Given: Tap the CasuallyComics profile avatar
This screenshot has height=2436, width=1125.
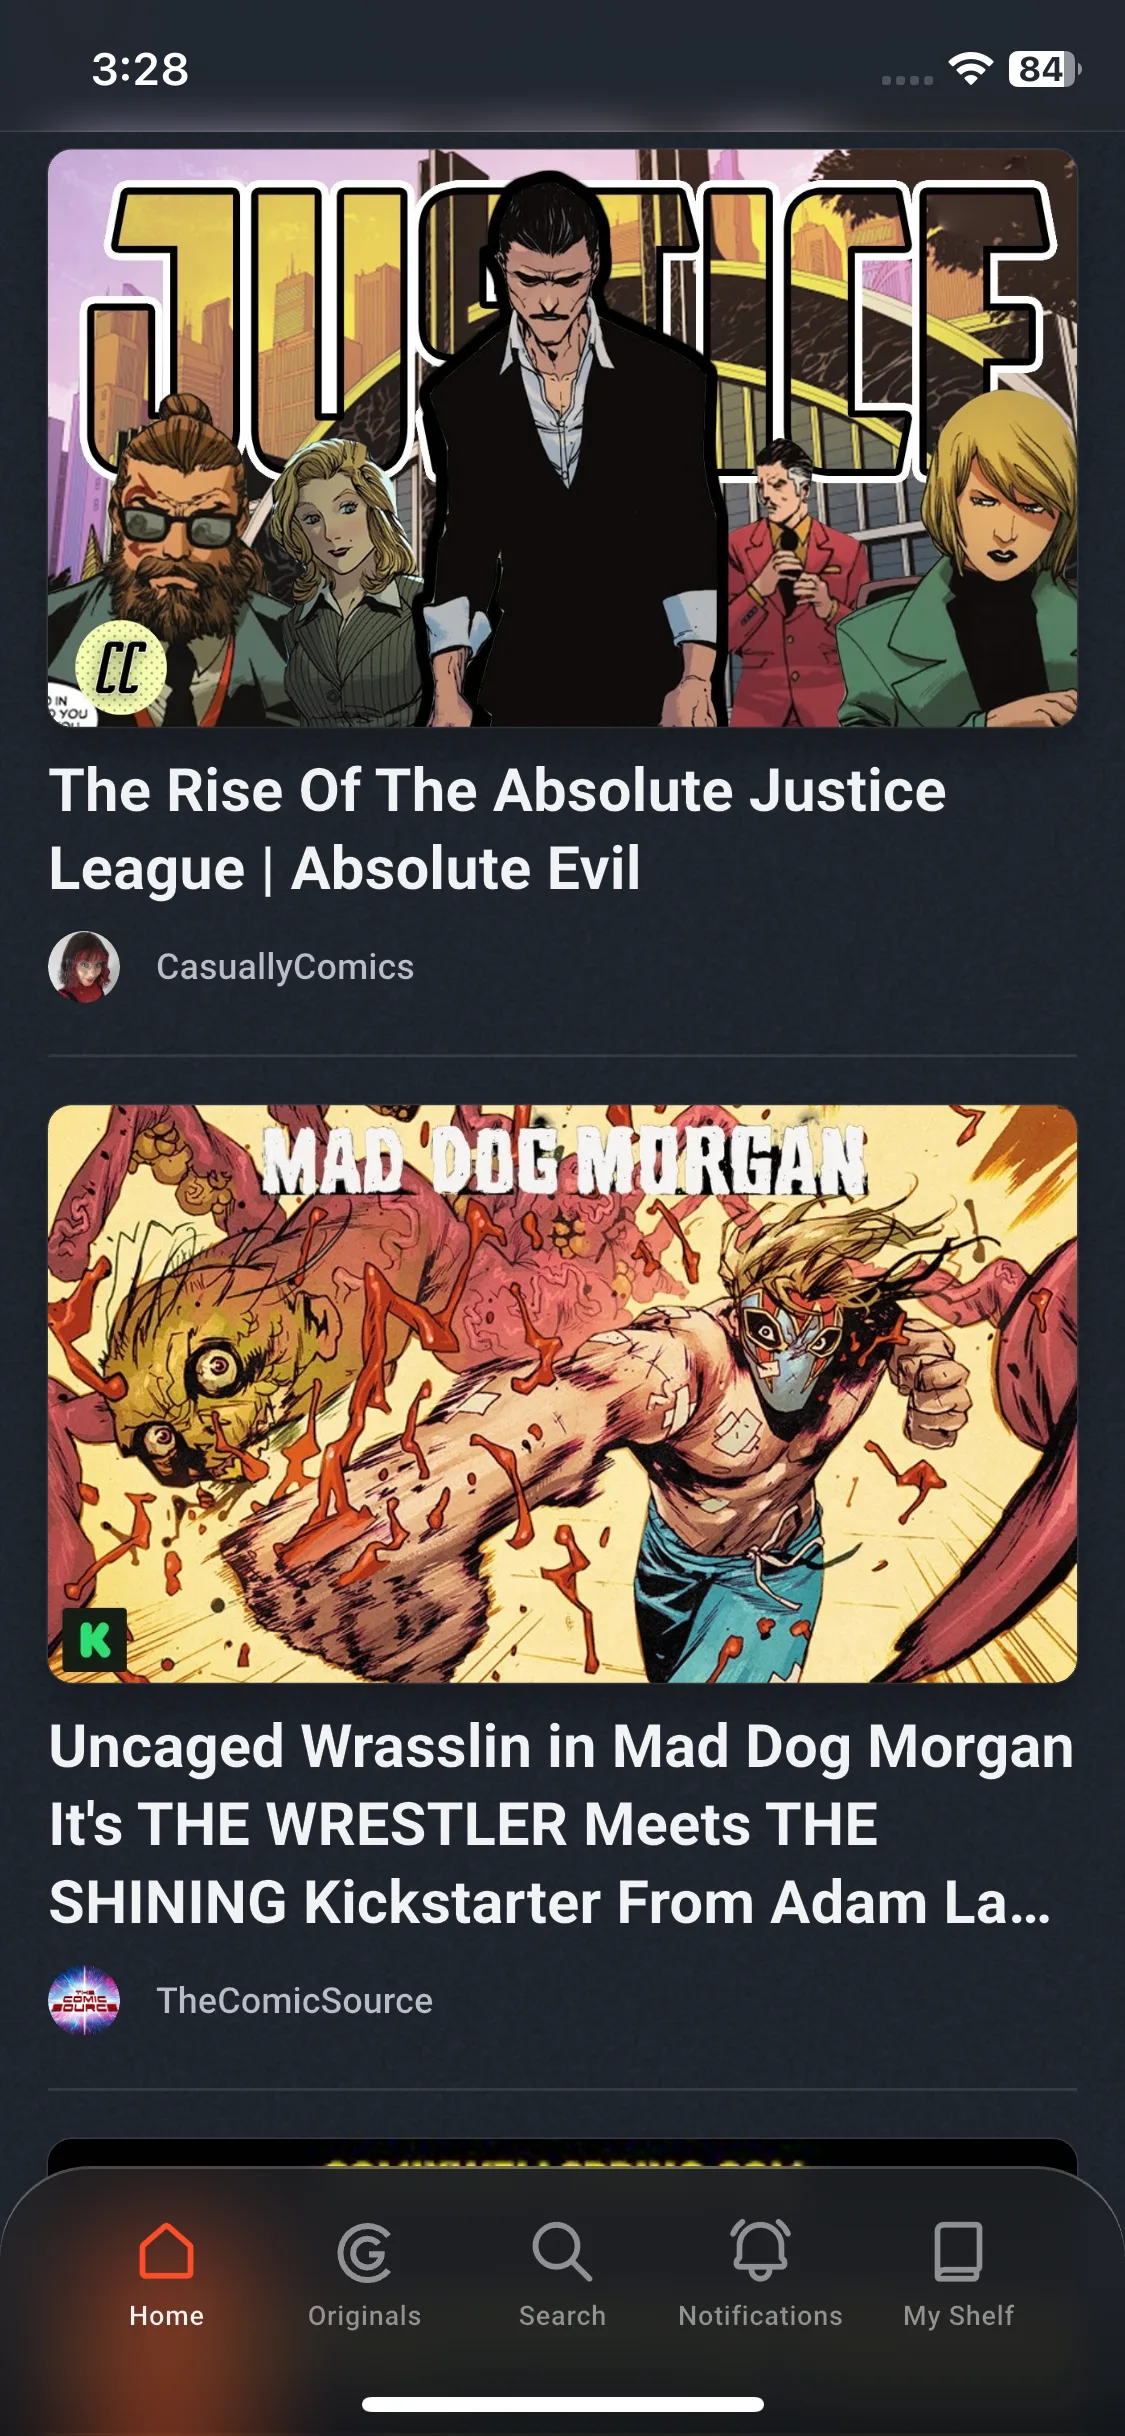Looking at the screenshot, I should pyautogui.click(x=84, y=967).
